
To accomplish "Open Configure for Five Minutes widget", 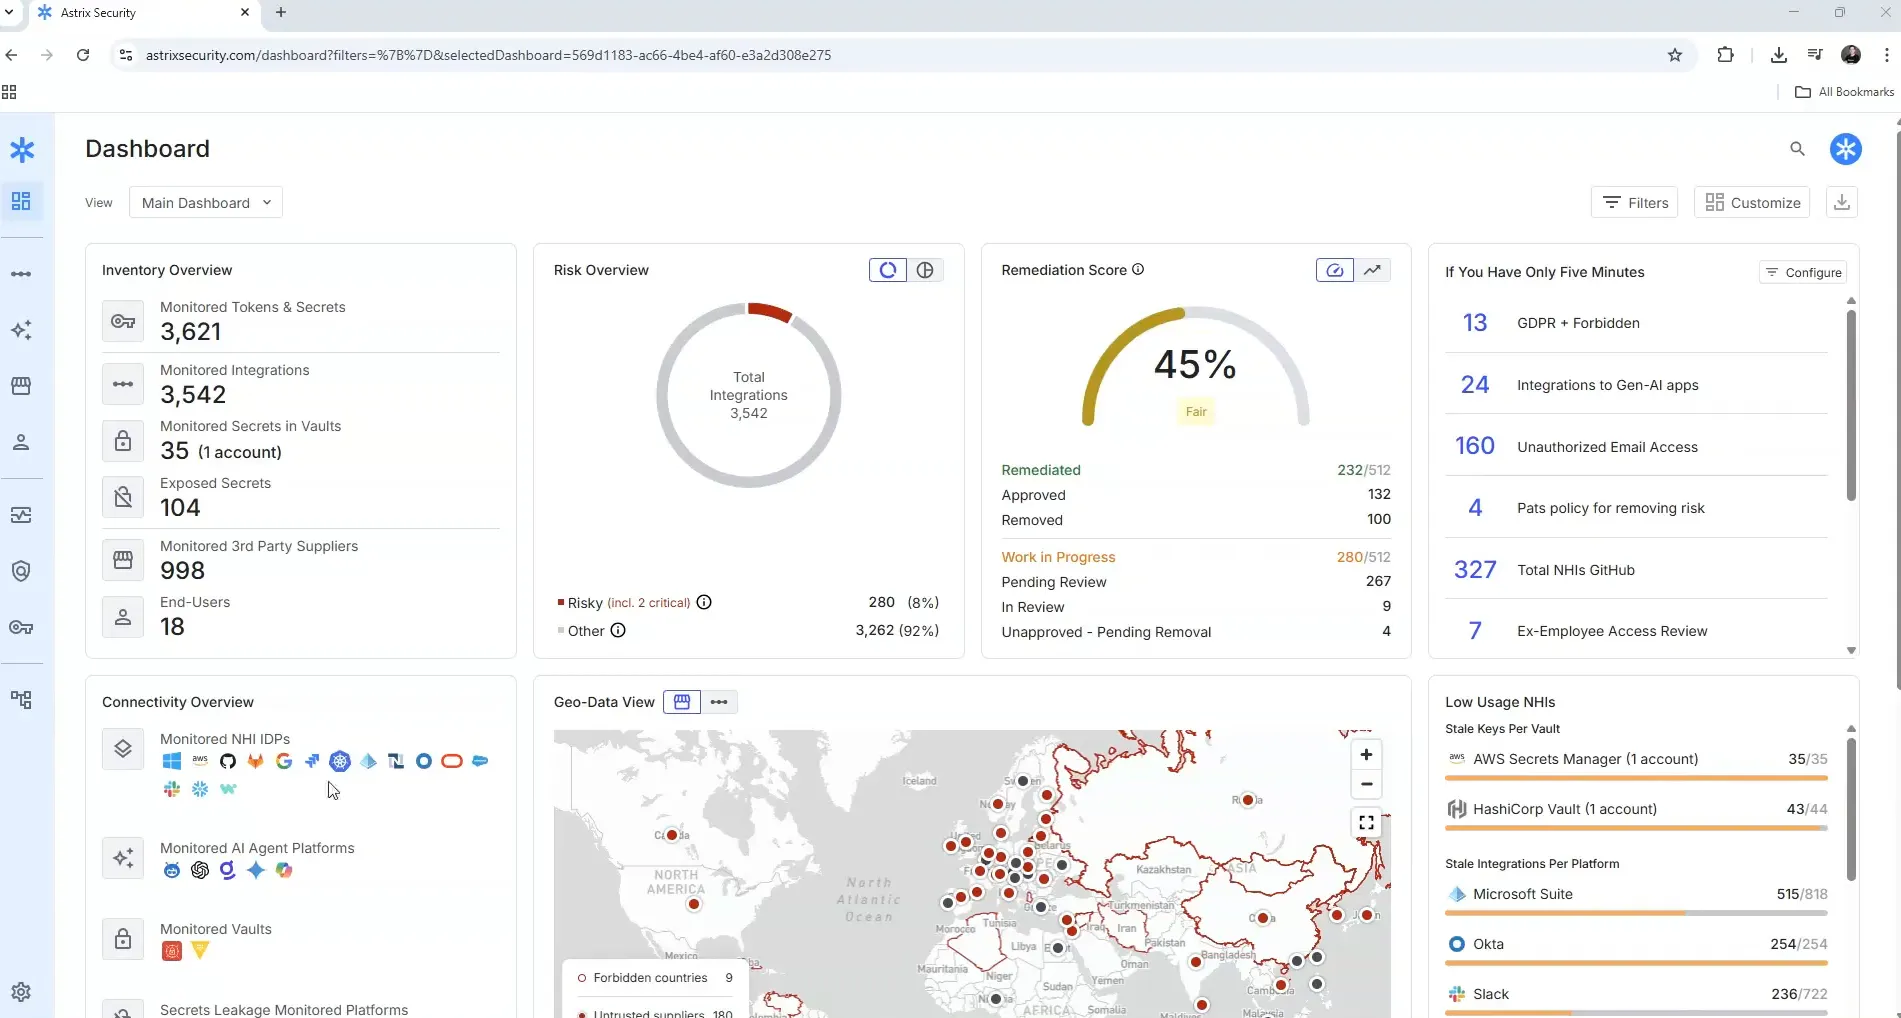I will tap(1803, 272).
